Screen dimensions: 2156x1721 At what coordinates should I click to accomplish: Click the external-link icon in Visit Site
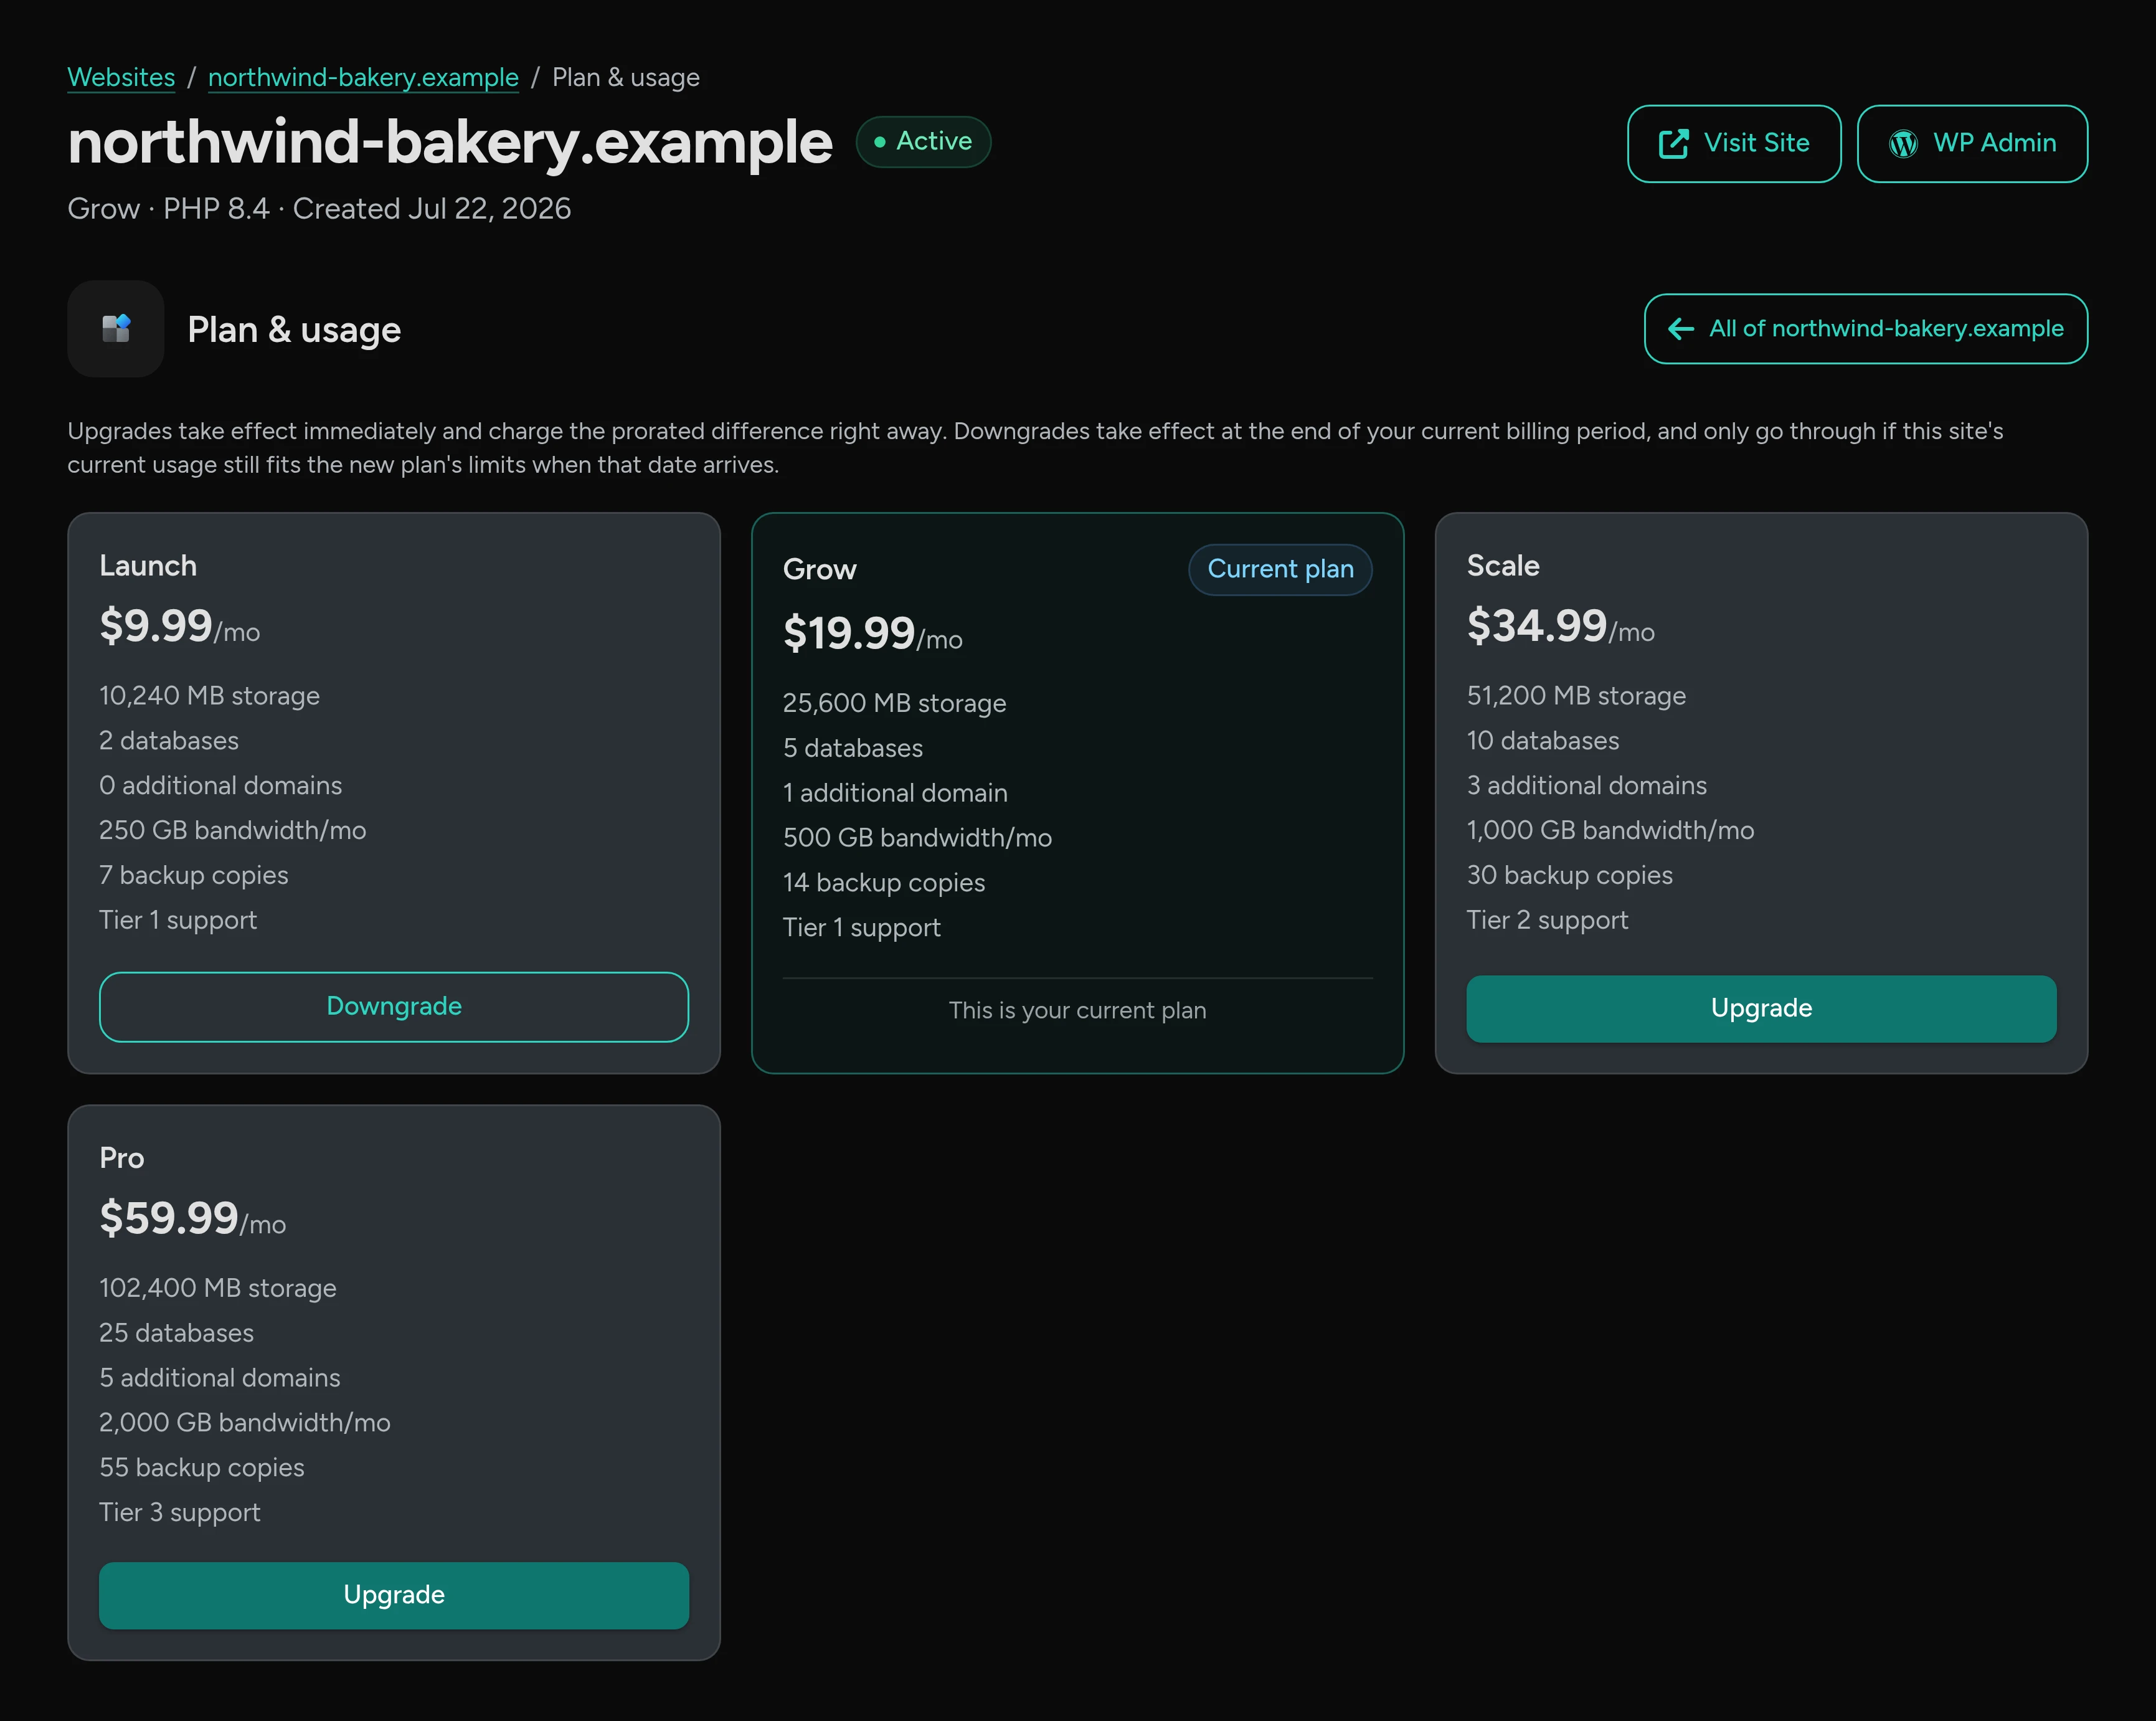(x=1673, y=144)
